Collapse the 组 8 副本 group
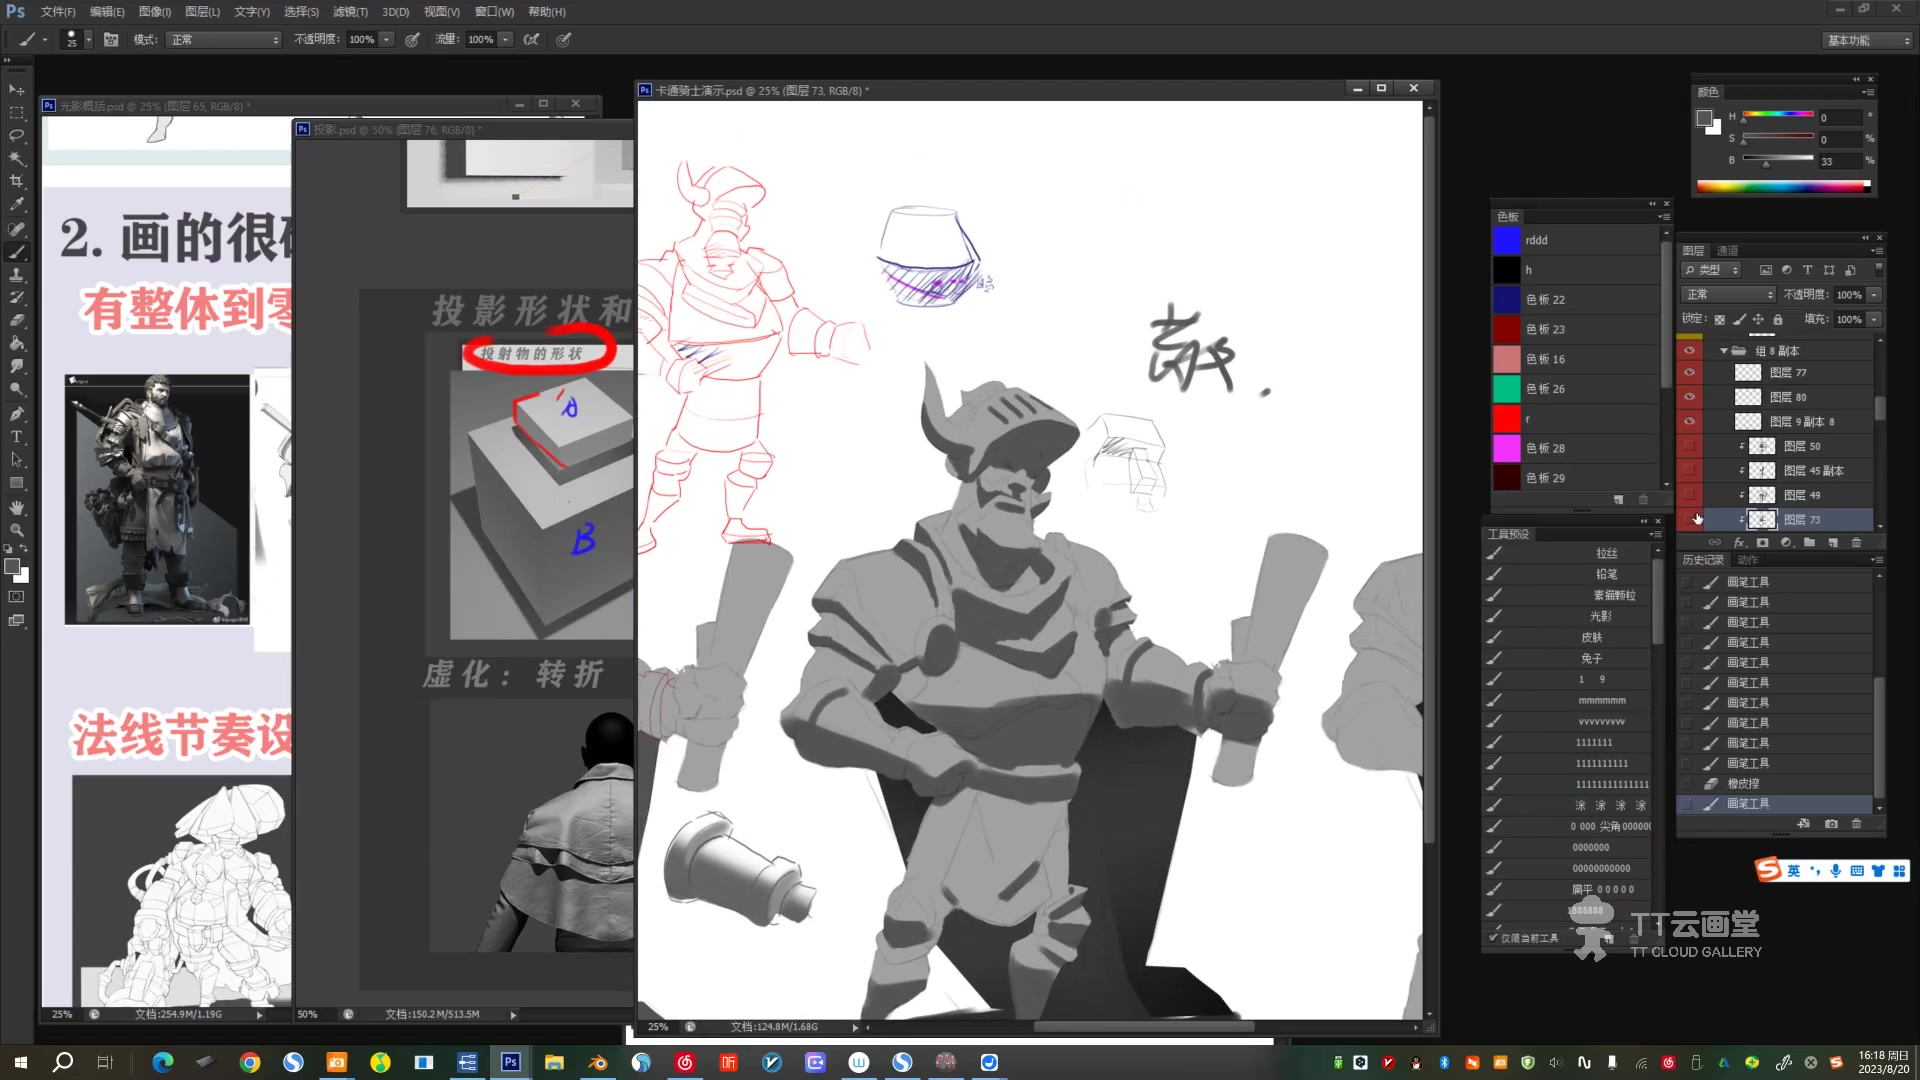Image resolution: width=1920 pixels, height=1080 pixels. (1724, 351)
